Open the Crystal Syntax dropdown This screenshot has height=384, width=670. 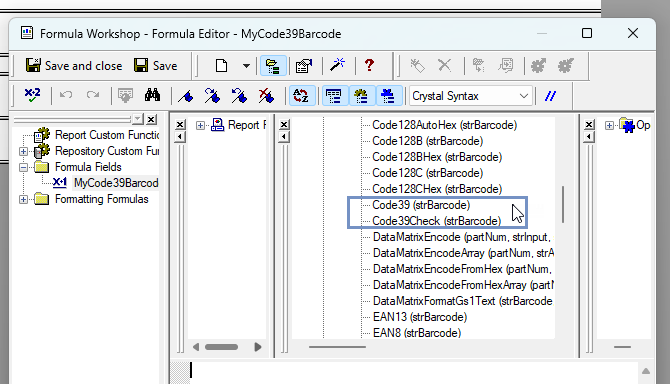pos(470,96)
